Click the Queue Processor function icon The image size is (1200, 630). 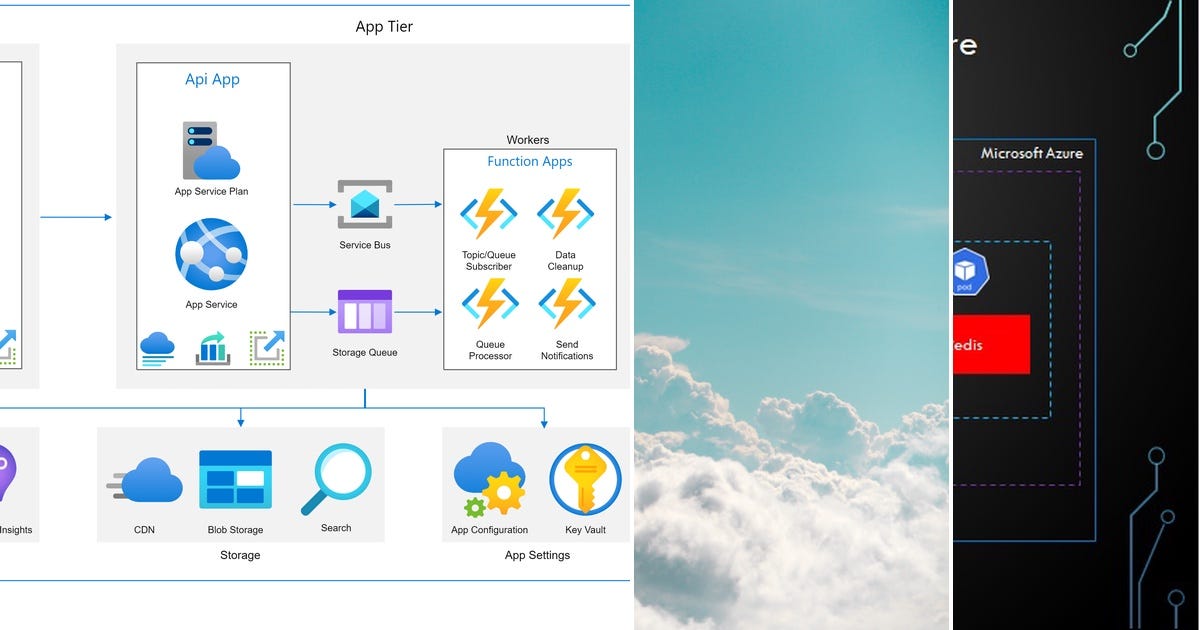click(488, 303)
